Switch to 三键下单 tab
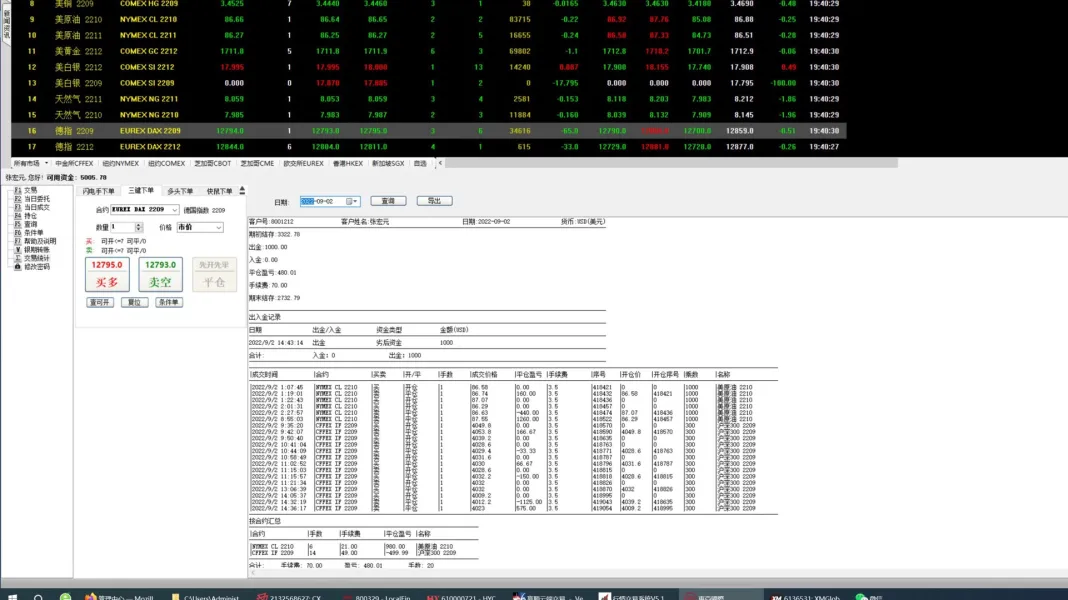This screenshot has height=600, width=1068. (x=141, y=191)
